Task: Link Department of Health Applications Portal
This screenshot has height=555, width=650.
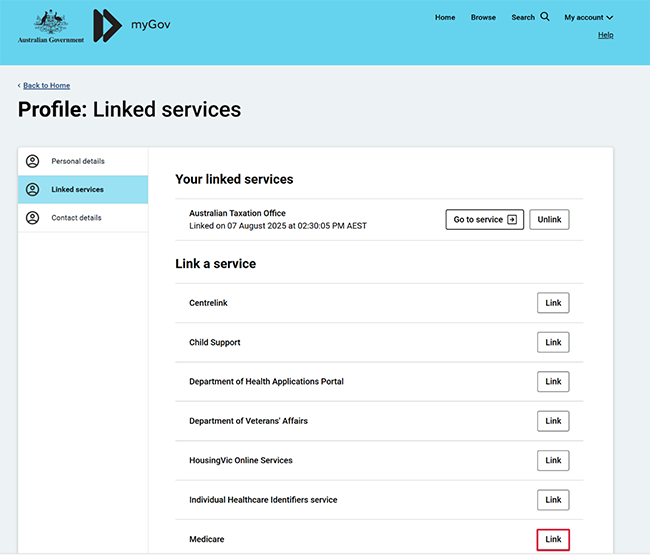Action: 553,381
